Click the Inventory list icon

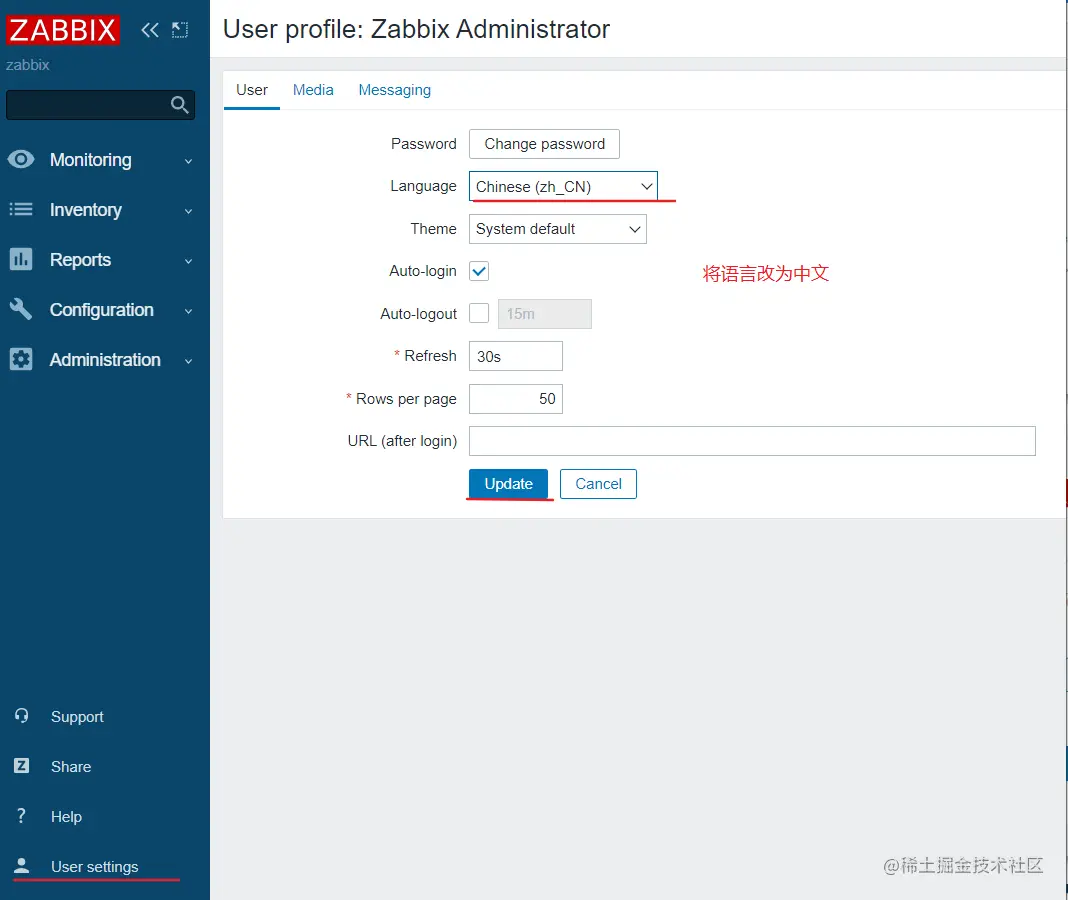tap(21, 209)
